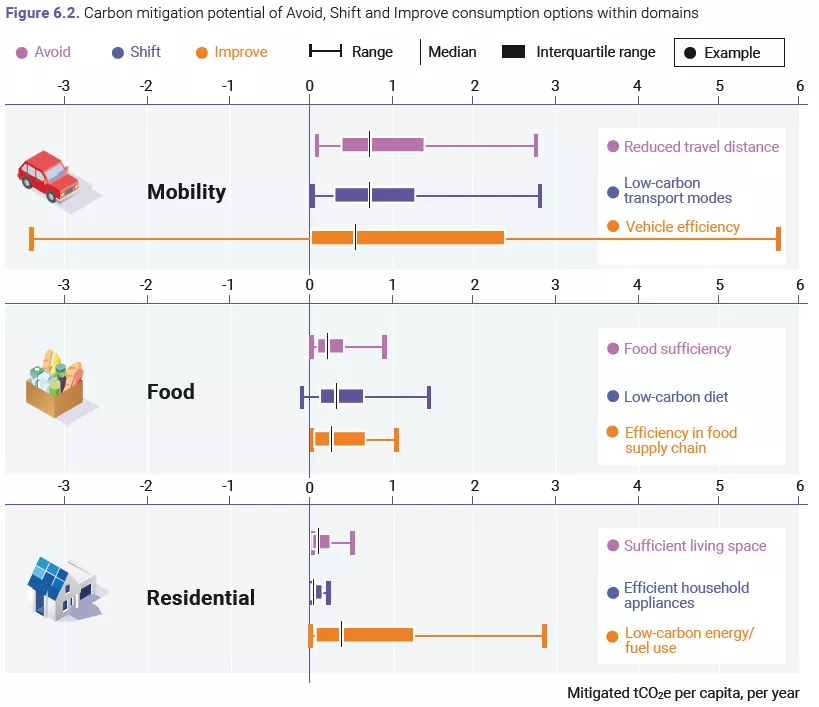Click the Efficient household appliances label
819x707 pixels.
686,595
